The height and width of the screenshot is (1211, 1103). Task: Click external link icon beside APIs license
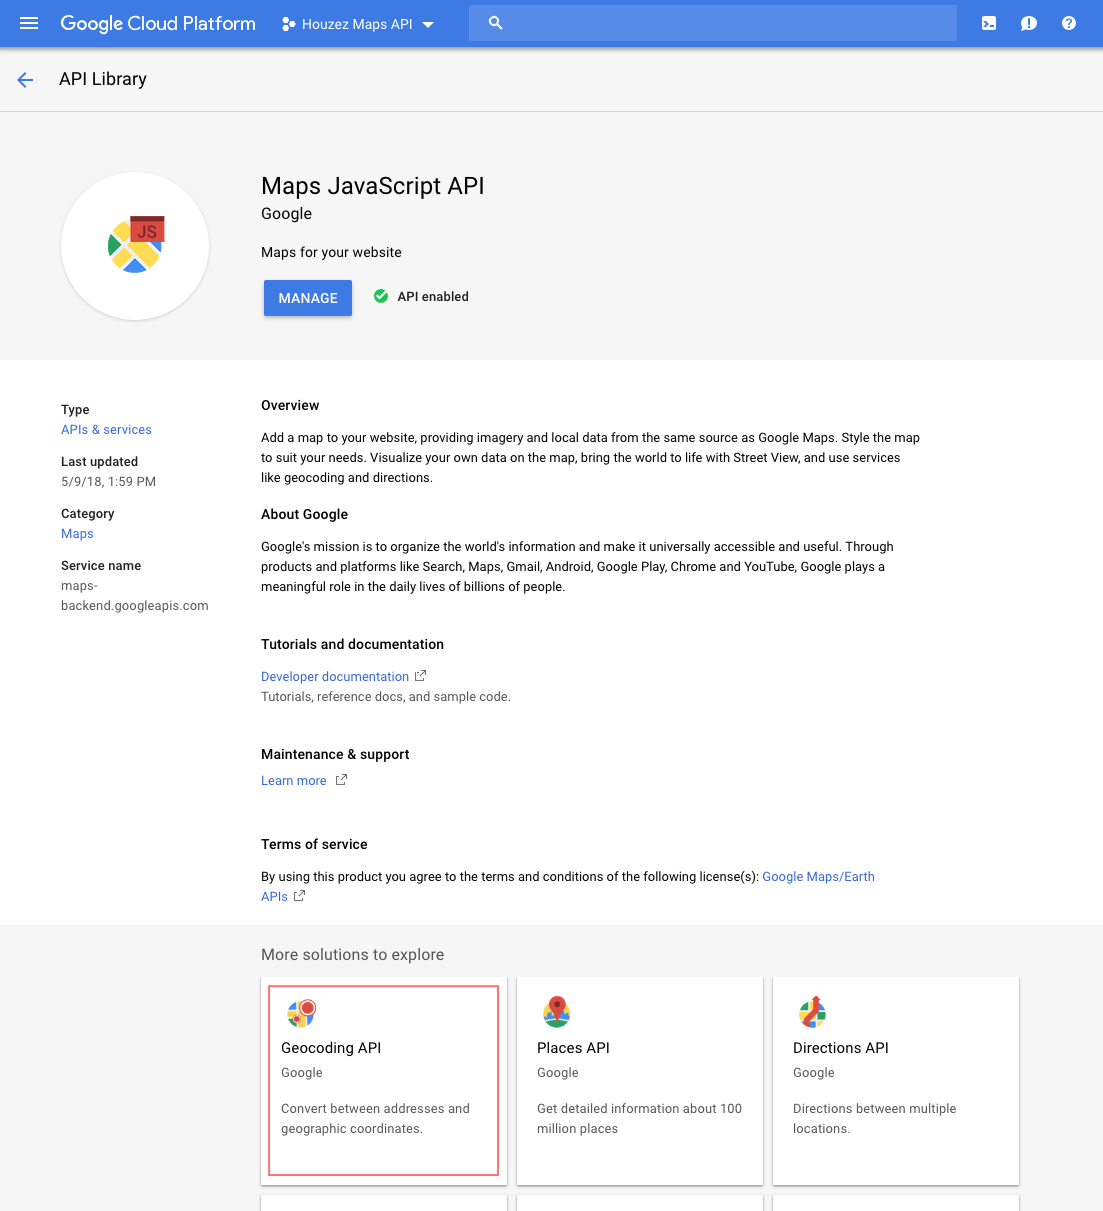(299, 896)
